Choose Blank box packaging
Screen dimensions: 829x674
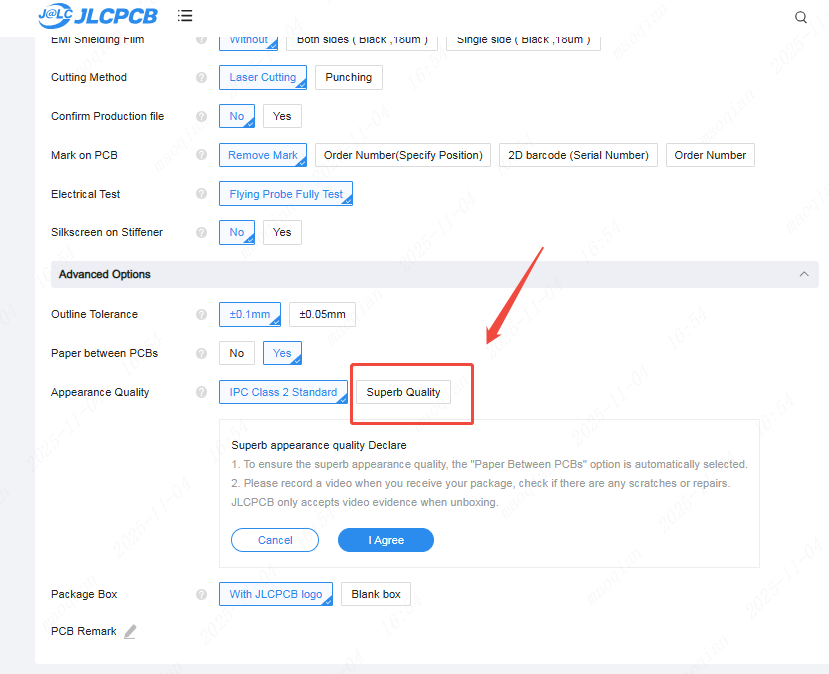point(376,594)
